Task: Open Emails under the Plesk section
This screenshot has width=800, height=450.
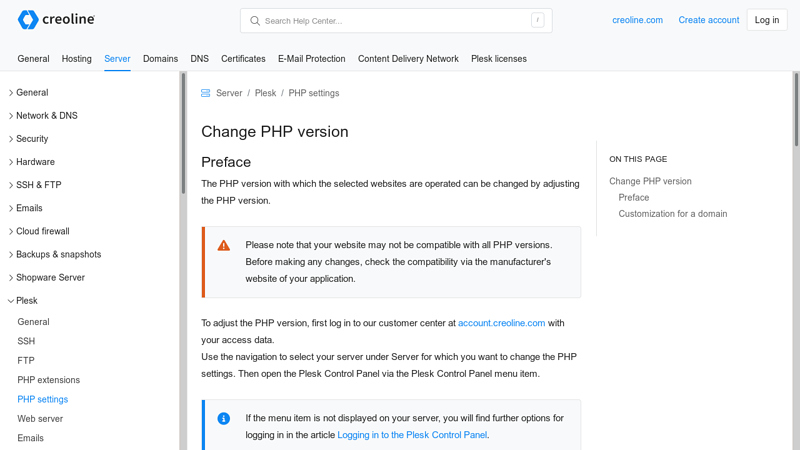Action: click(30, 438)
